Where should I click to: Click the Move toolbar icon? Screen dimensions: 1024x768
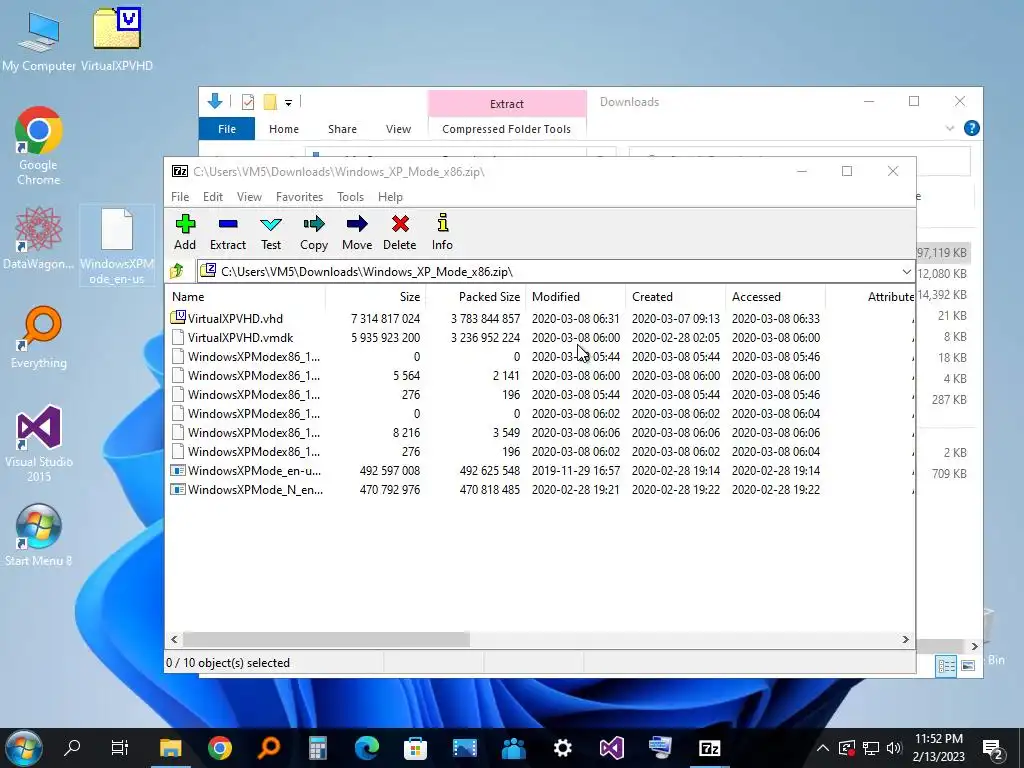tap(357, 232)
